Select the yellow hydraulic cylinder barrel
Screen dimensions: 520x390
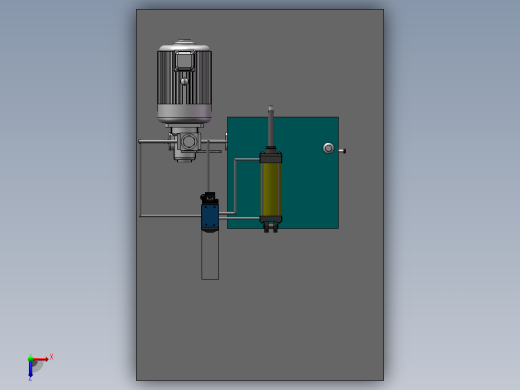[x=271, y=189]
